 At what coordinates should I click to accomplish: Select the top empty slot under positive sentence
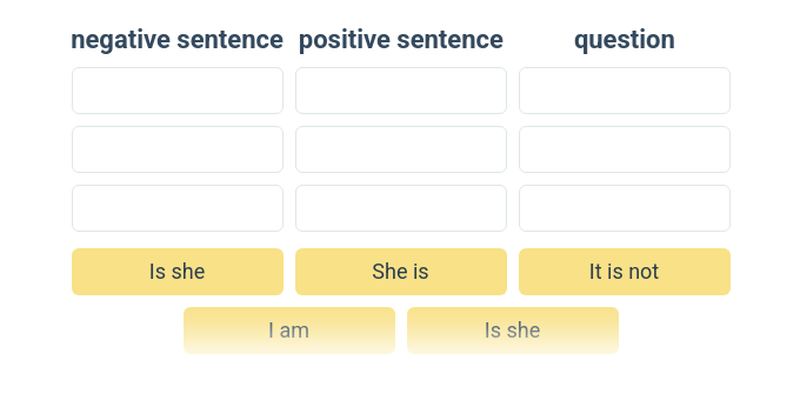click(401, 91)
